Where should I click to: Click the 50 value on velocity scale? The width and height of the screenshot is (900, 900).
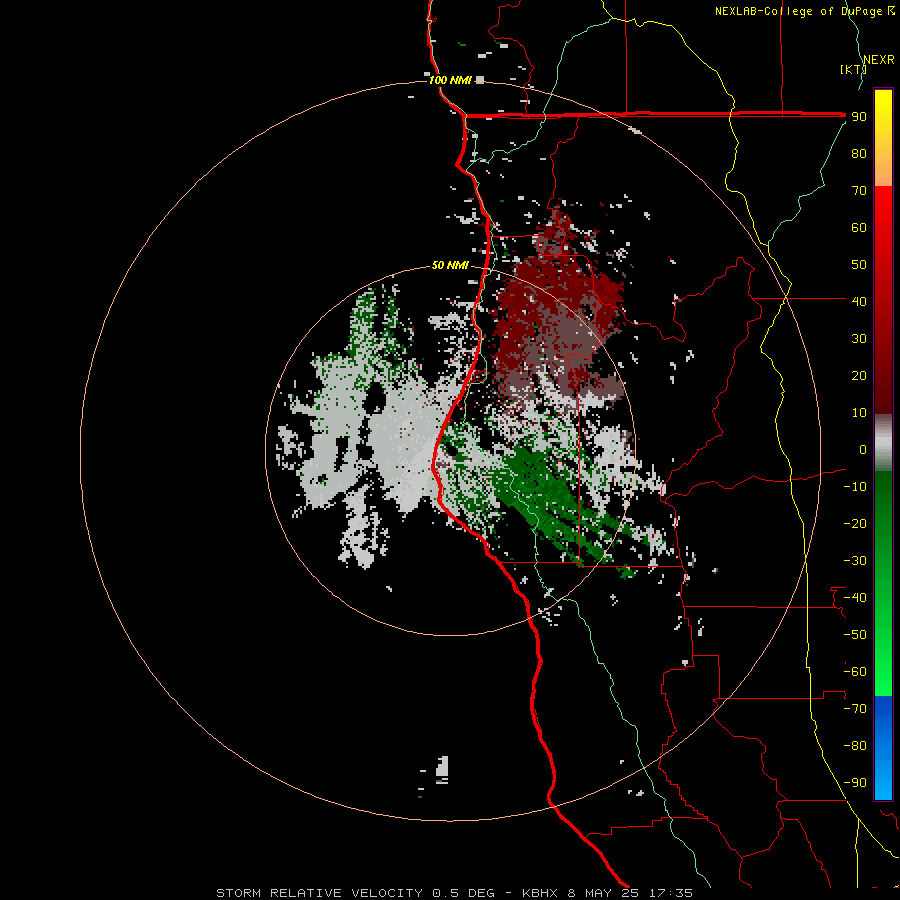[x=859, y=265]
